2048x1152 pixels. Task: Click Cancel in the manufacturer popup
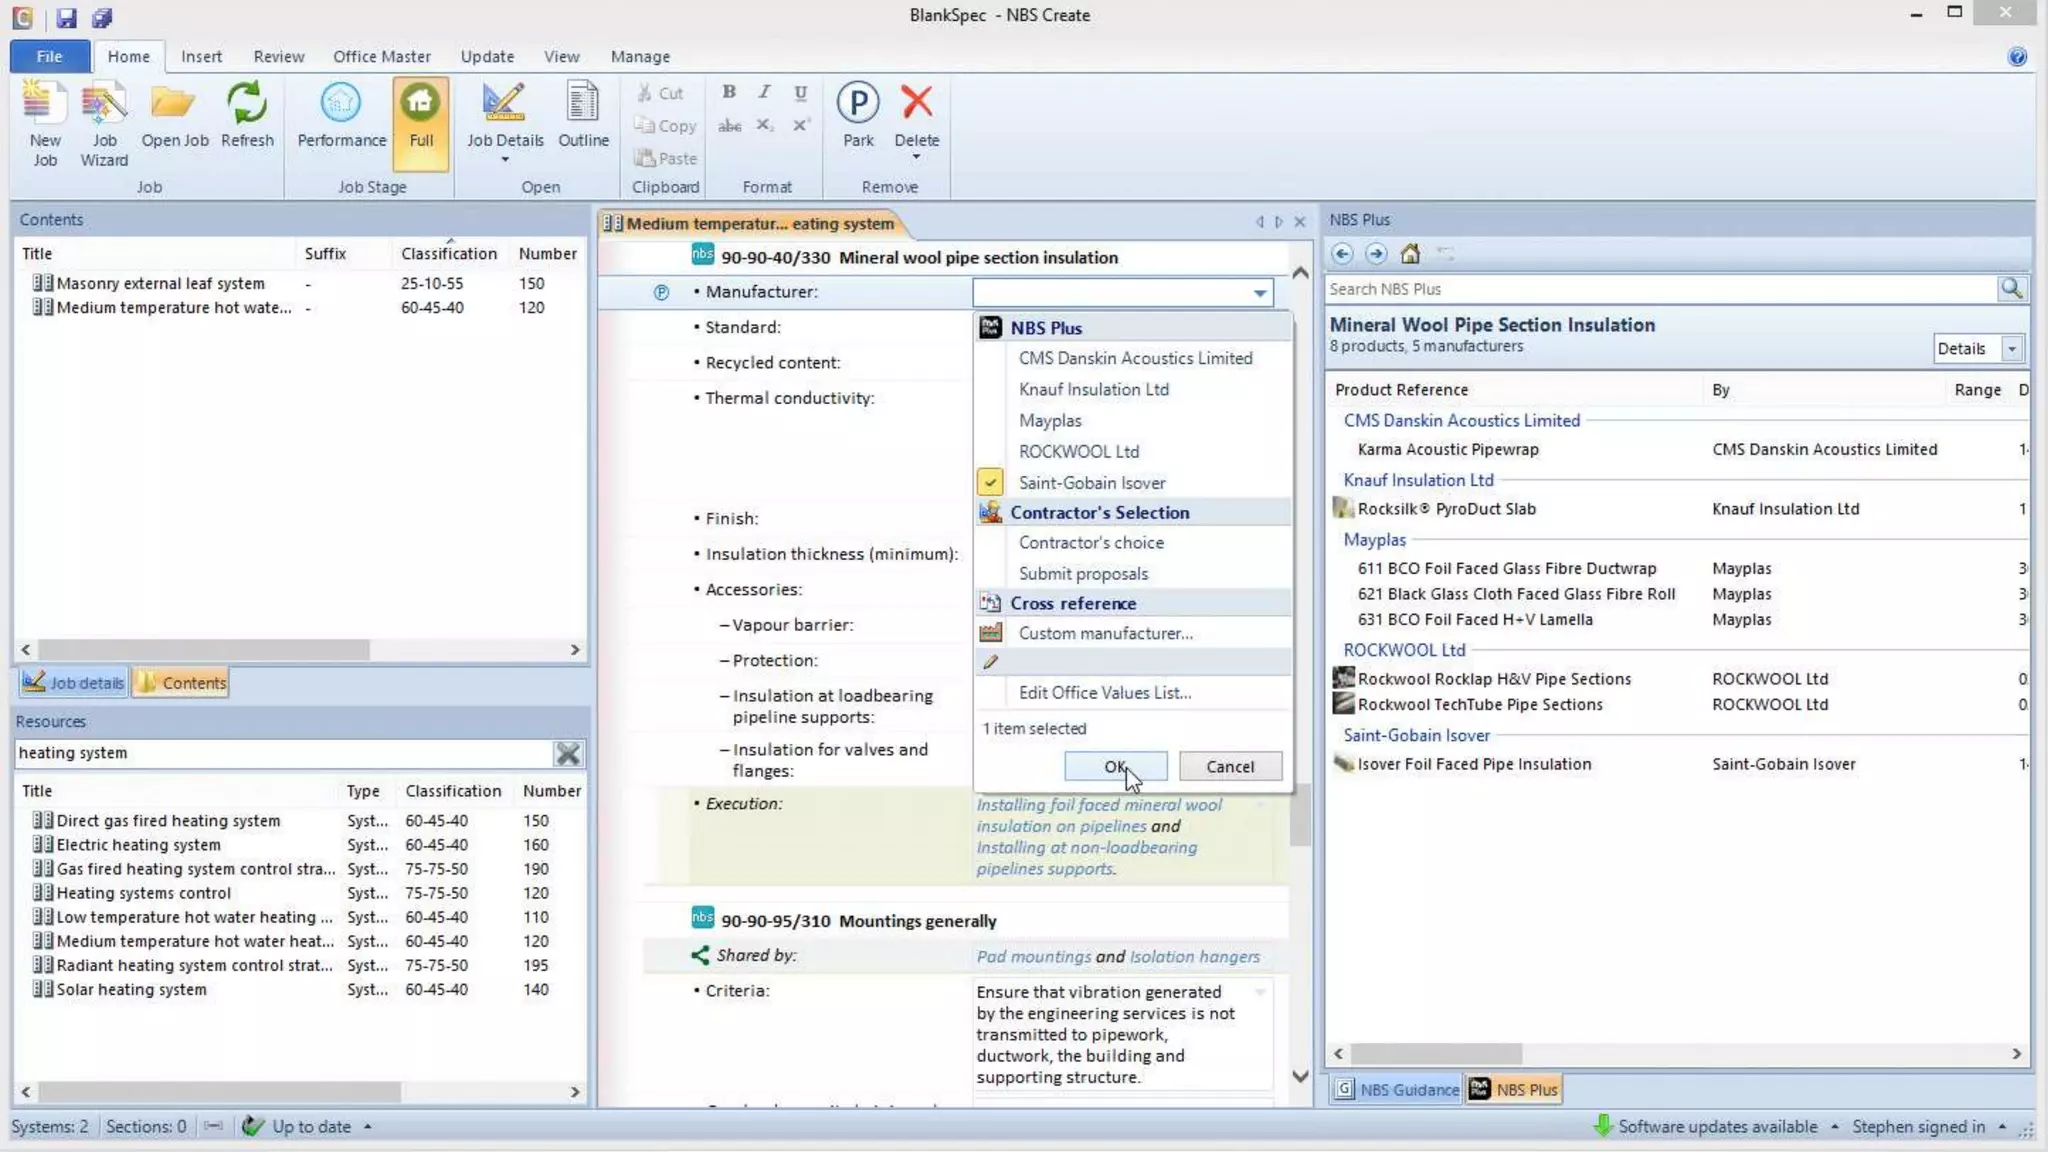click(x=1229, y=767)
